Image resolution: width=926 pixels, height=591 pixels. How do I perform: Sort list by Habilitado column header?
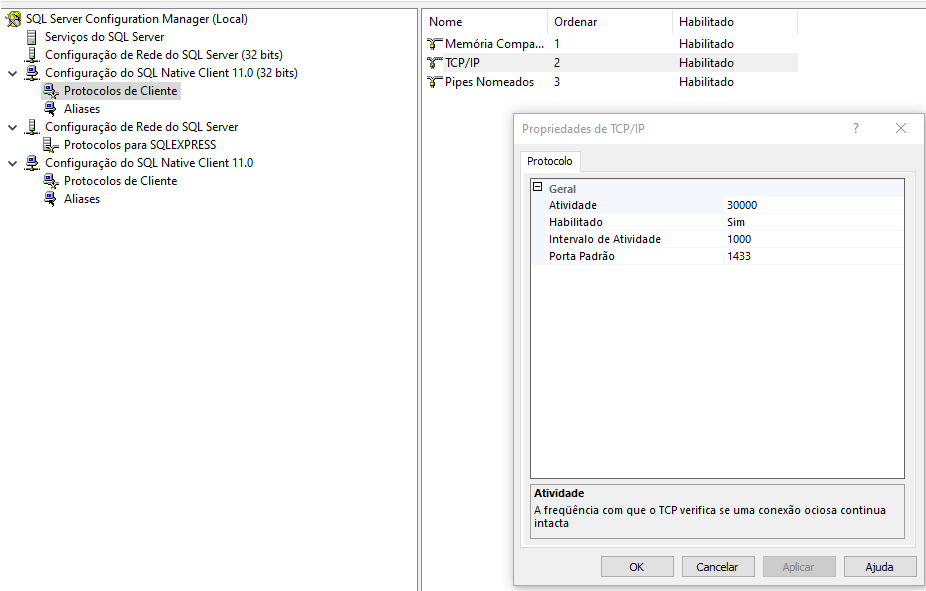[735, 22]
